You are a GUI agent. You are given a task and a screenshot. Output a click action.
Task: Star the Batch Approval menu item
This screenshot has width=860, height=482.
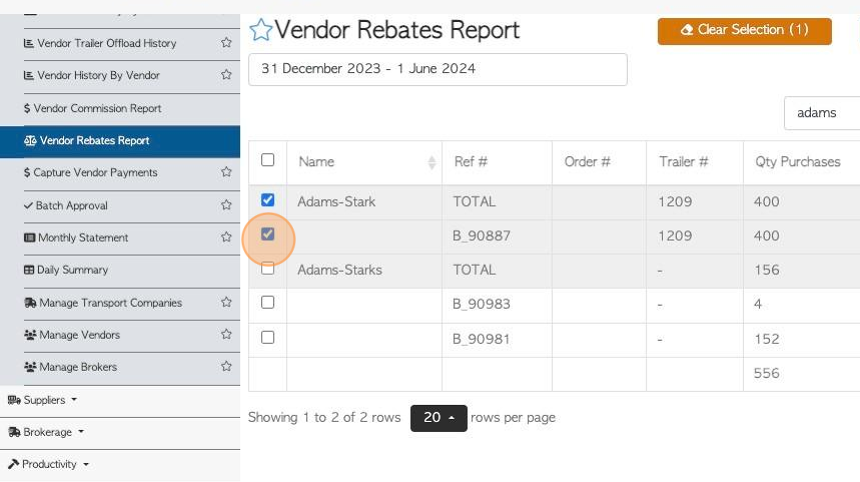click(226, 205)
